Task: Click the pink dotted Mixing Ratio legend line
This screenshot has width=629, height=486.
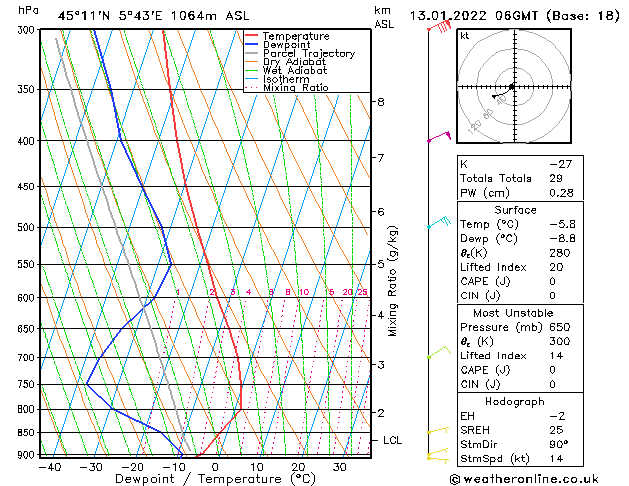Action: tap(252, 87)
